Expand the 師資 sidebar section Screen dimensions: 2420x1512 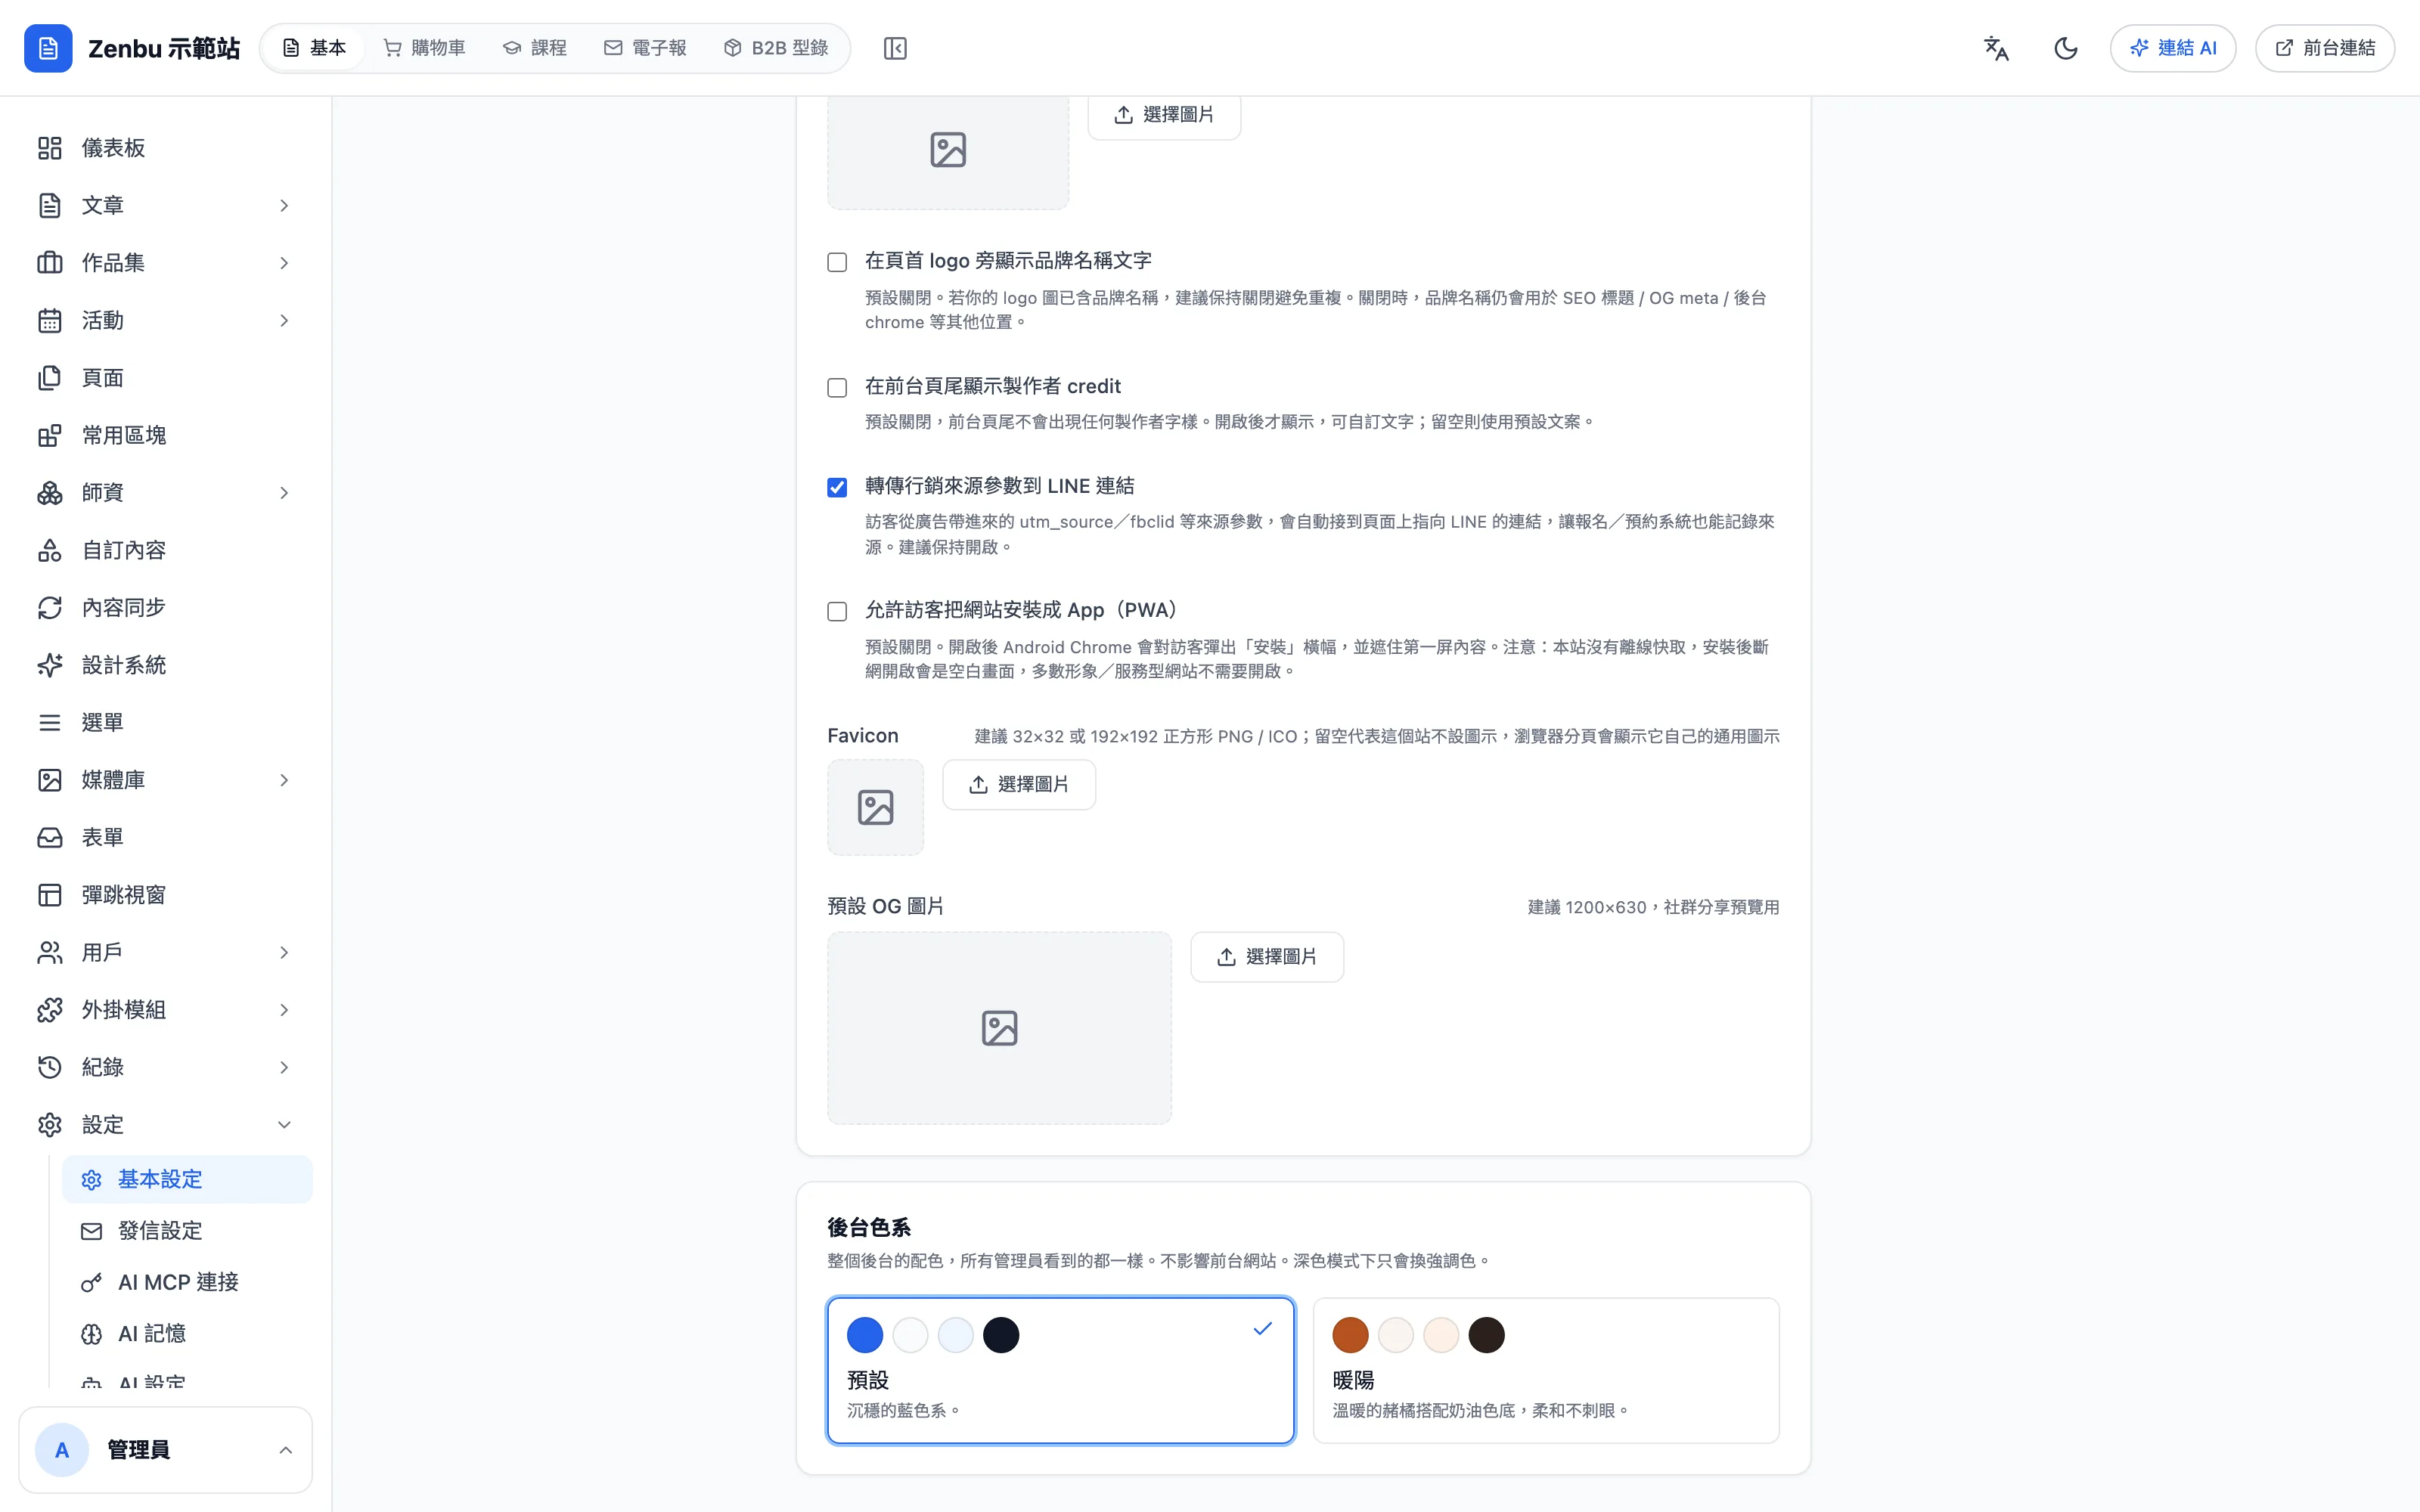point(284,493)
